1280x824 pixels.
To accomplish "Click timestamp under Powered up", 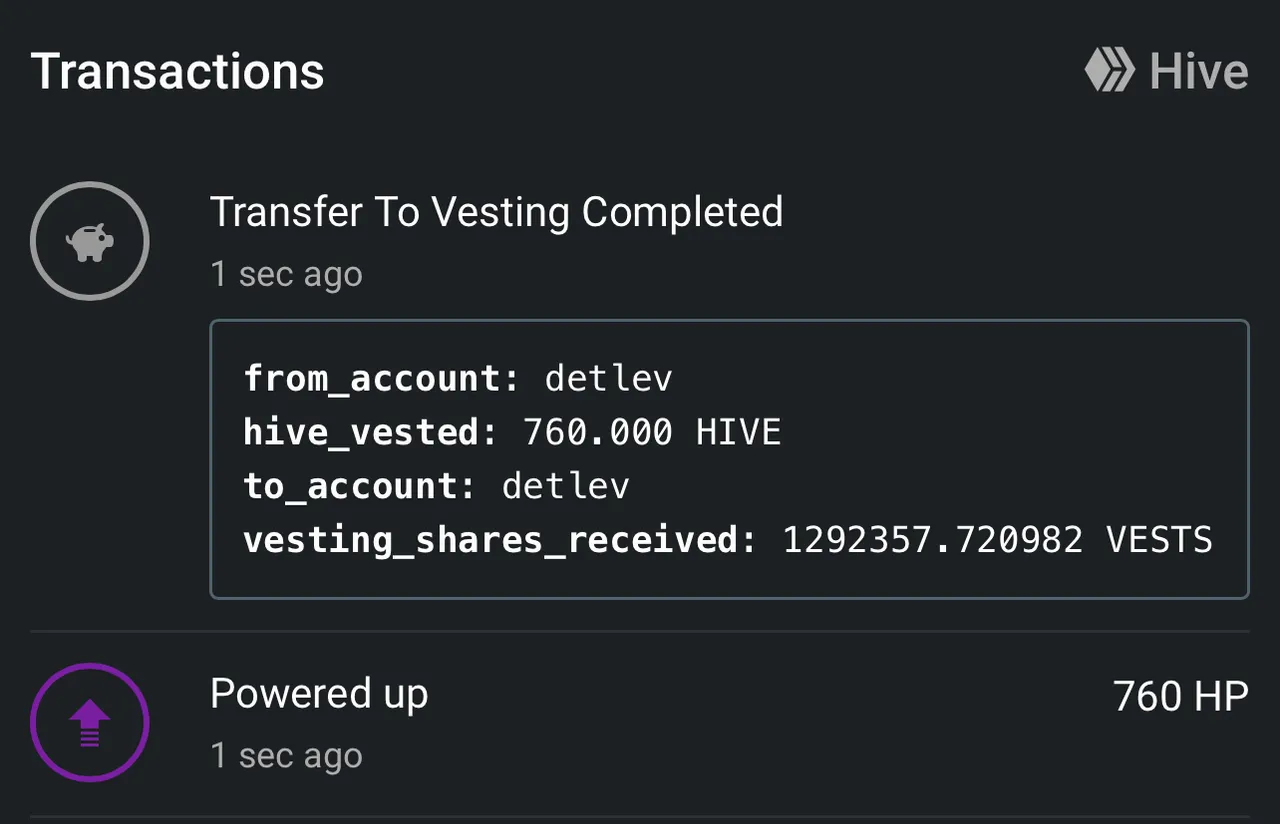I will pyautogui.click(x=286, y=756).
